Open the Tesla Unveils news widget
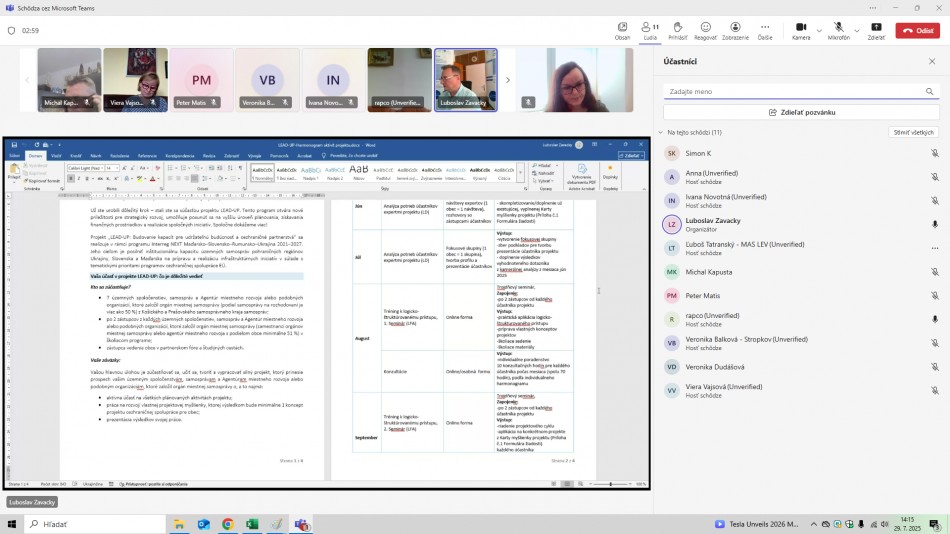Screen dimensions: 950x534 pyautogui.click(x=757, y=524)
